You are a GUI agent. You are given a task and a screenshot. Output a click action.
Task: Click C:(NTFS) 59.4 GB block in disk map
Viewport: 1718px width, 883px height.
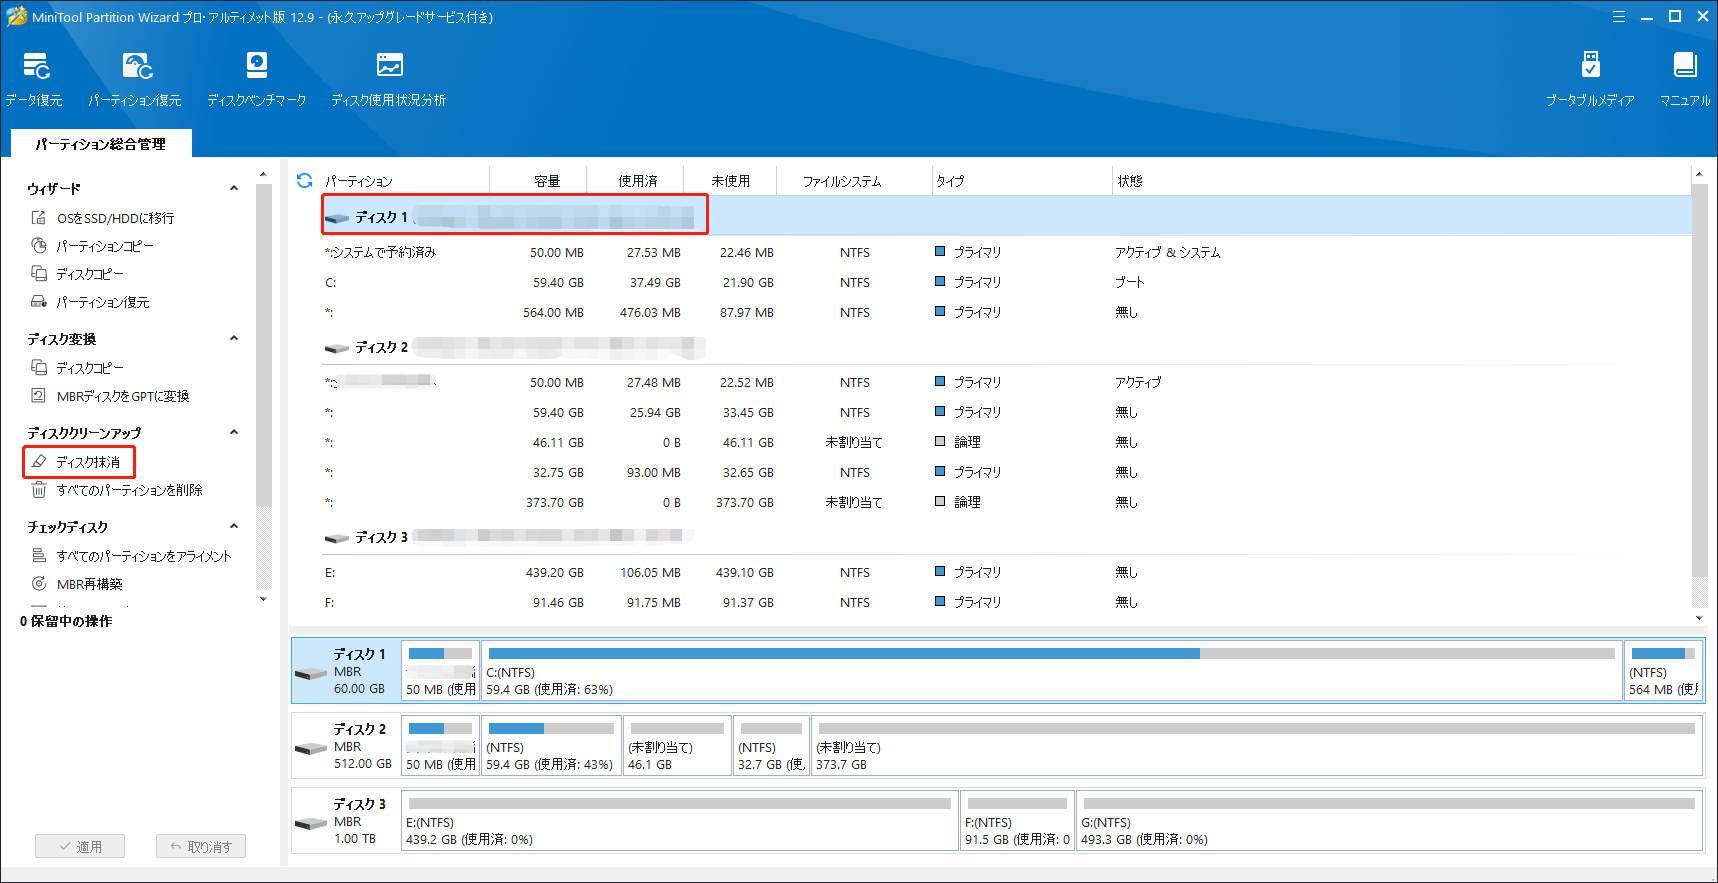coord(1051,671)
